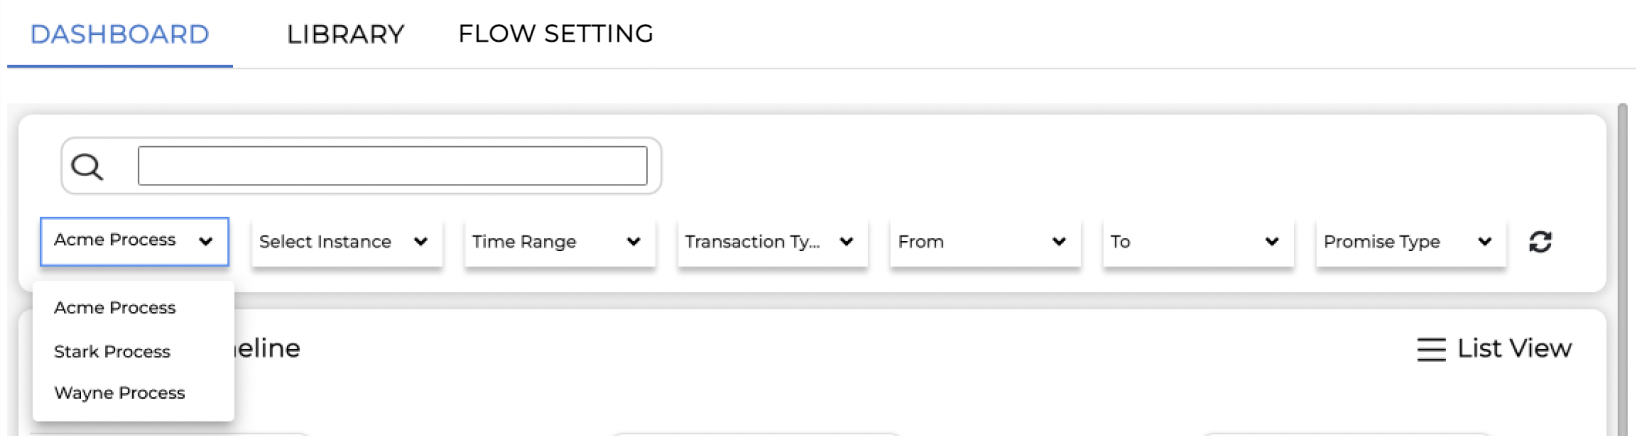Open the Select Instance dropdown
Viewport: 1636px width, 436px height.
coord(347,242)
